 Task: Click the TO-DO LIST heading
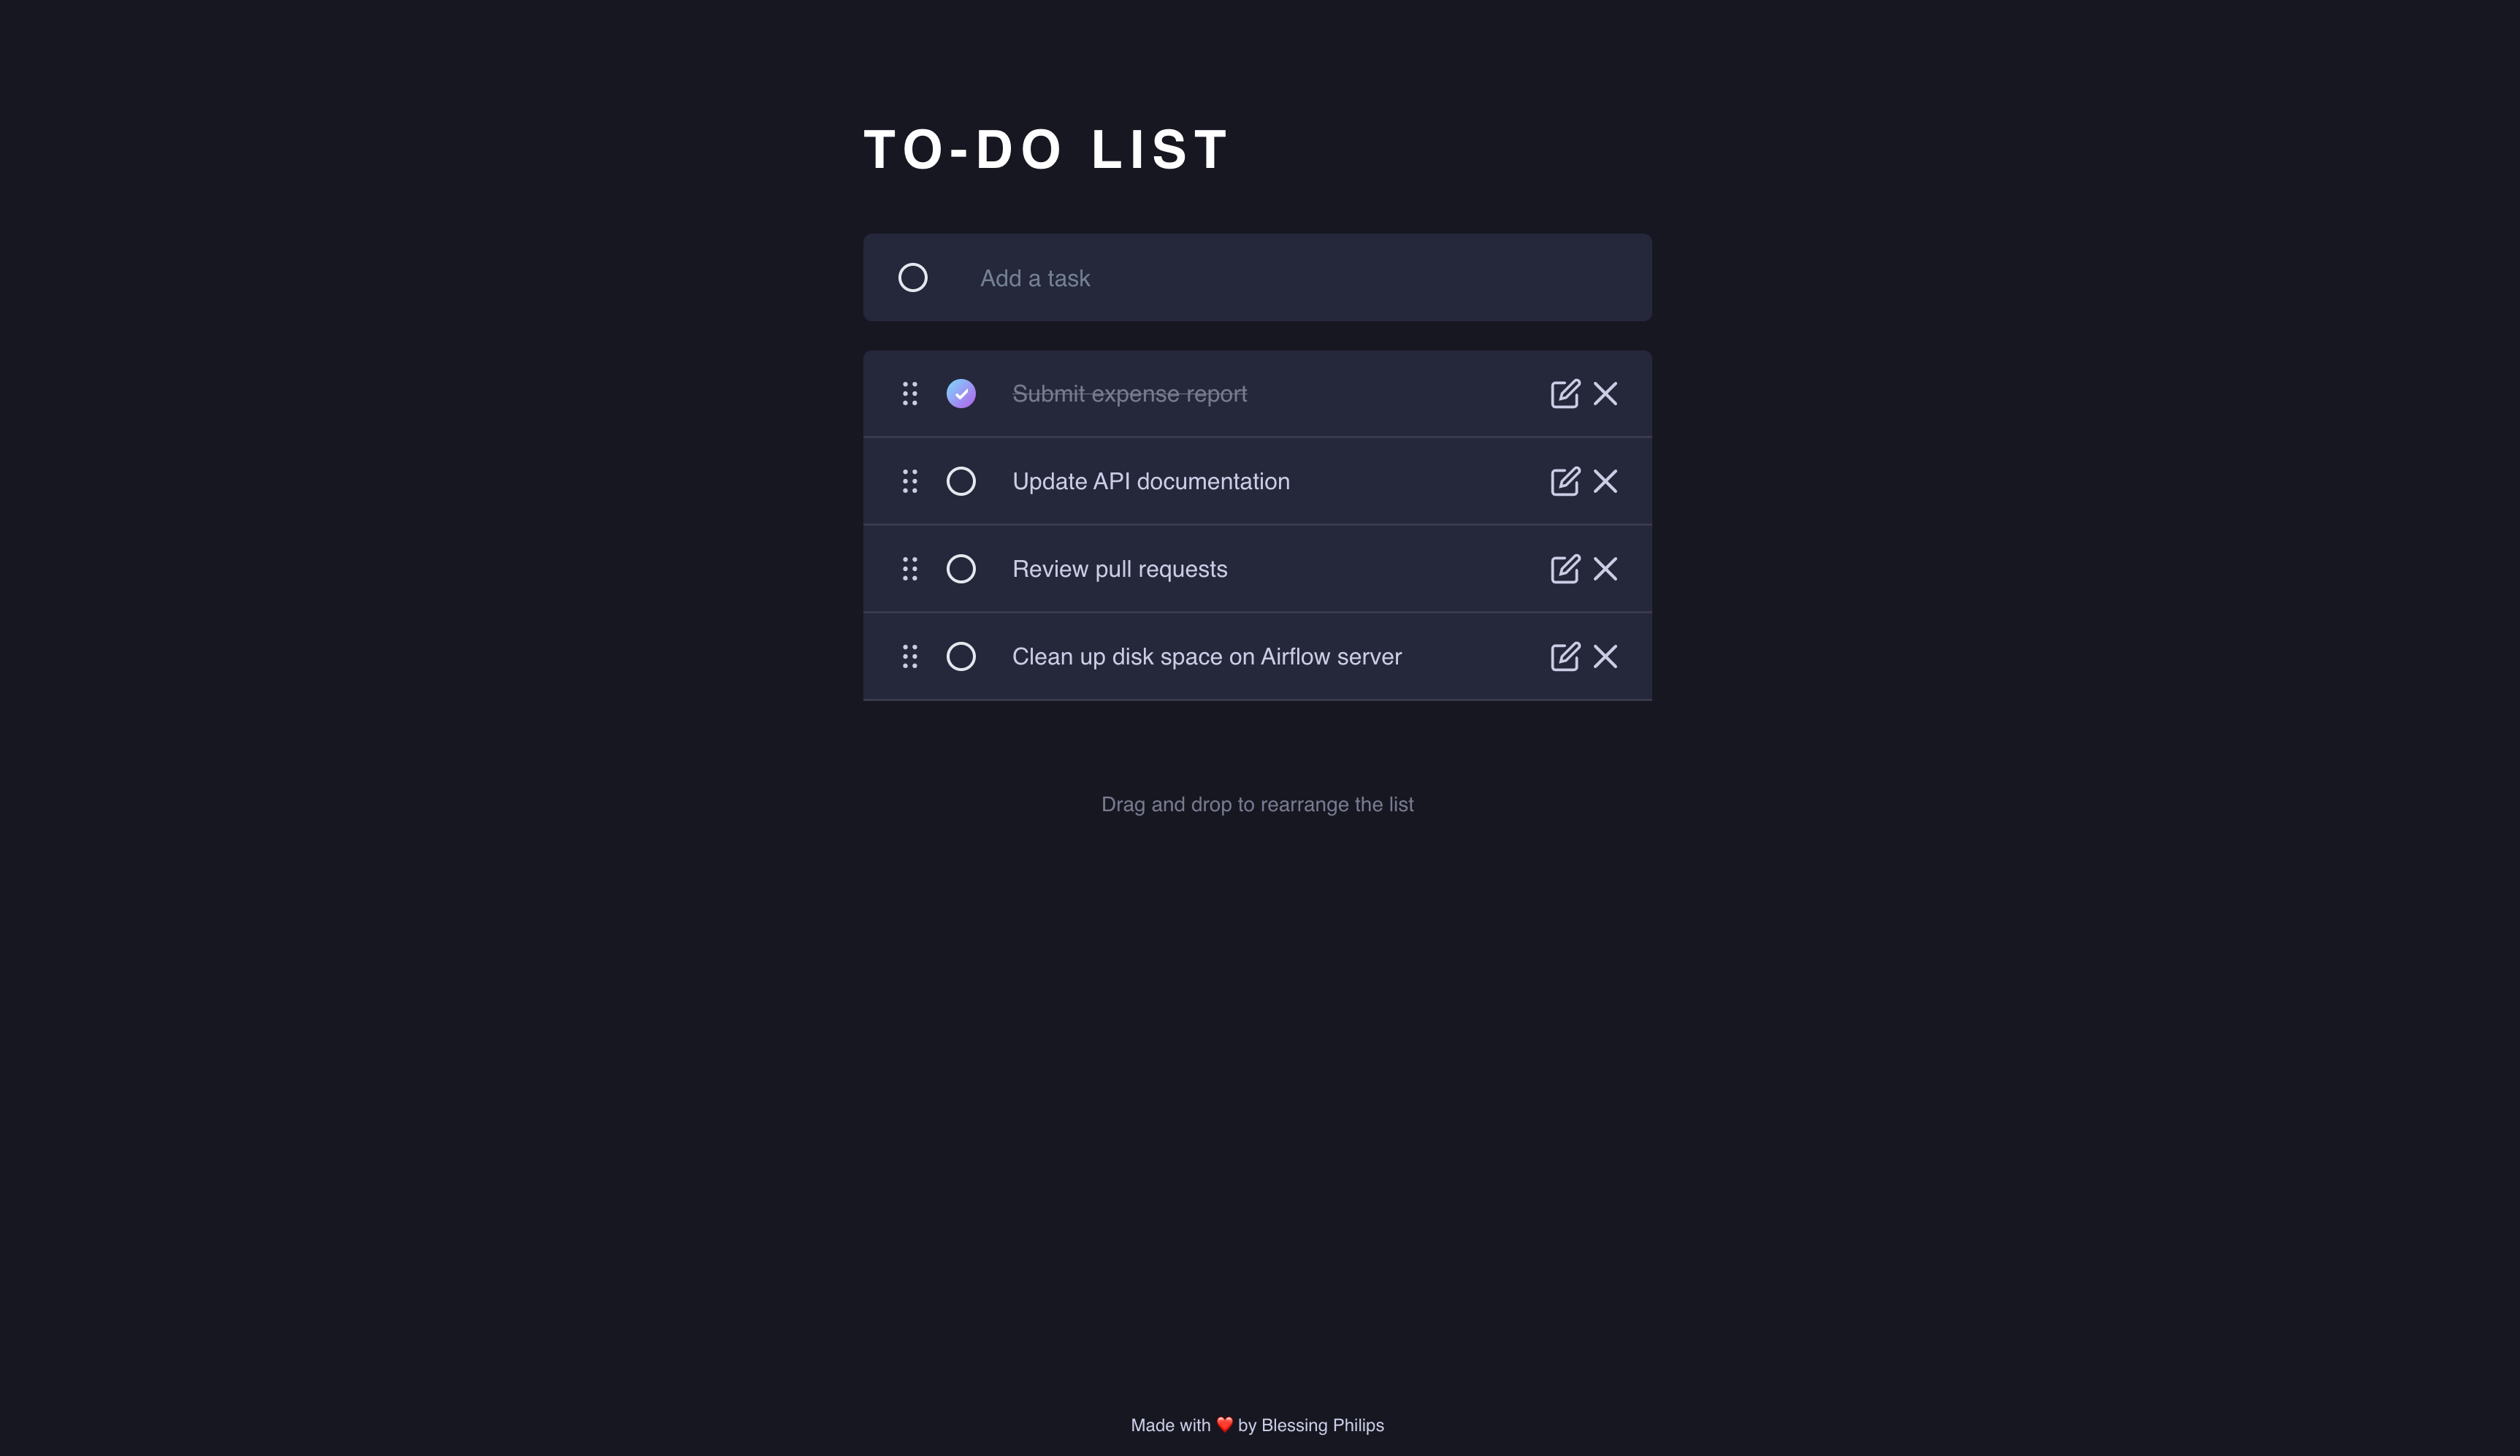[1046, 148]
